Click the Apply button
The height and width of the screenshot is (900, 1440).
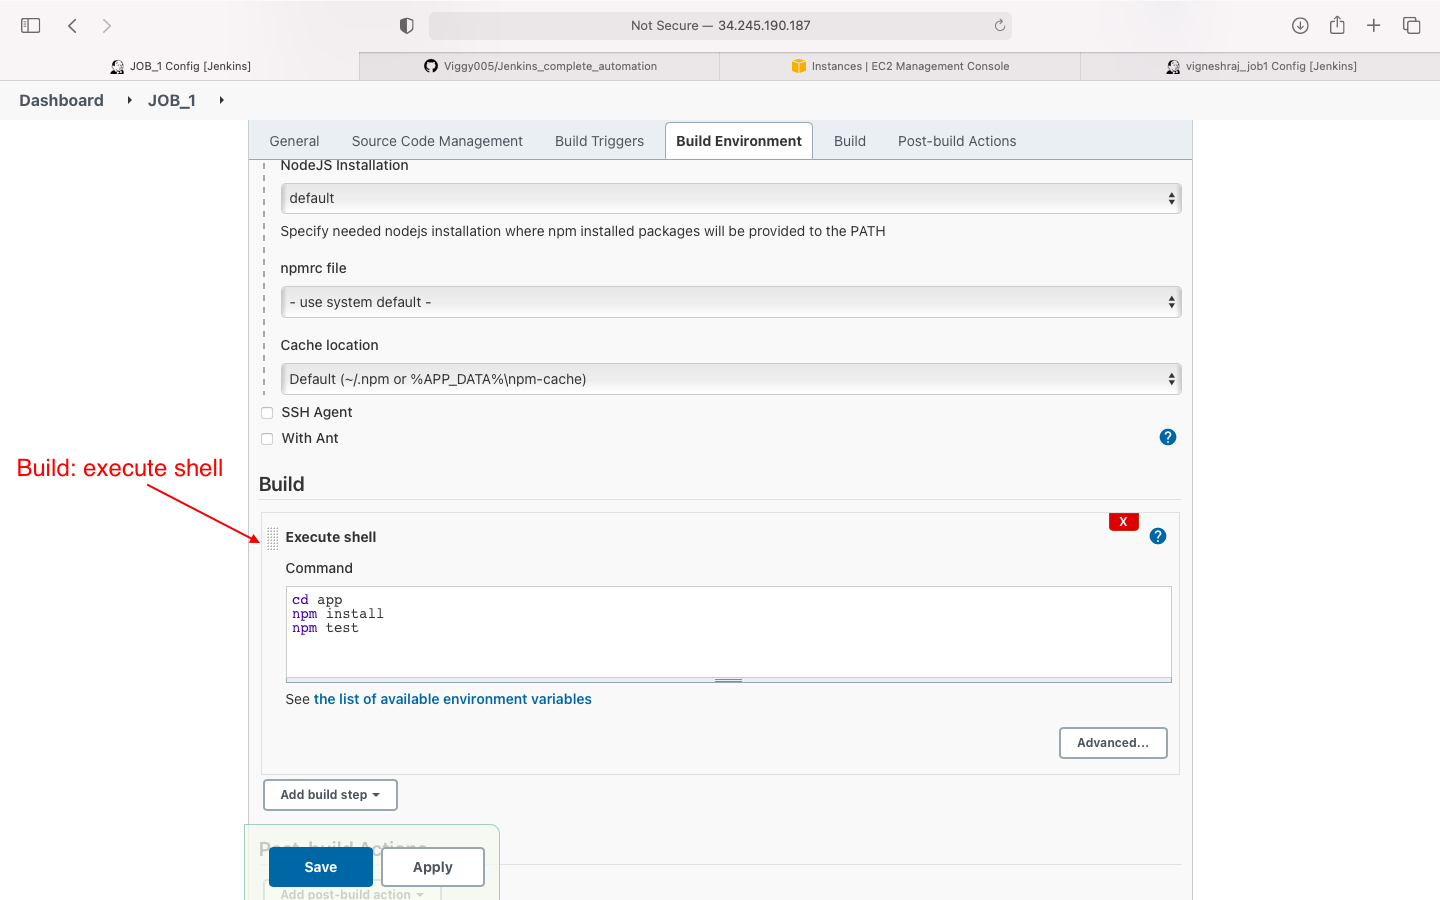[433, 867]
